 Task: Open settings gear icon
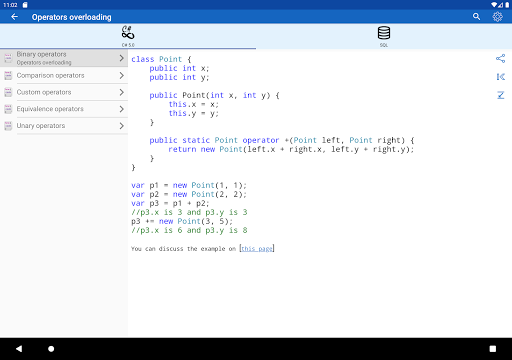pos(497,17)
